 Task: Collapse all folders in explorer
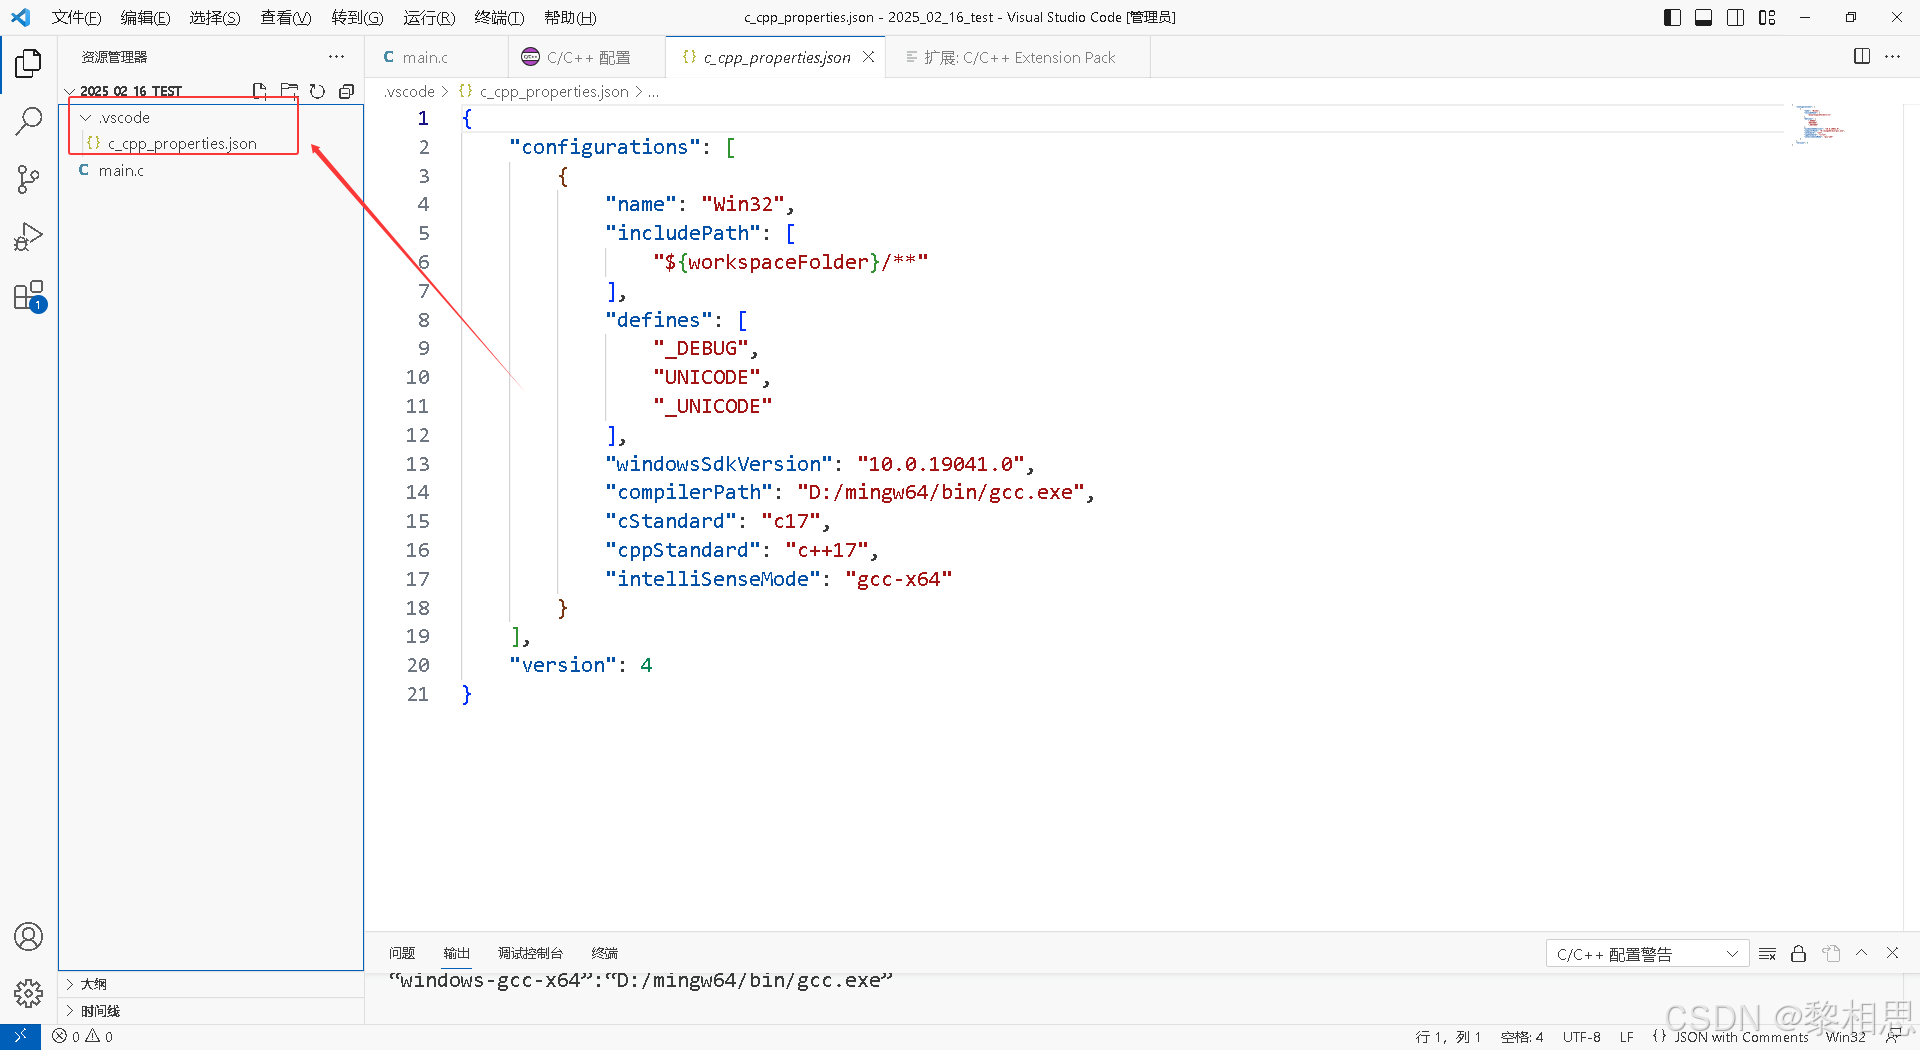tap(346, 91)
